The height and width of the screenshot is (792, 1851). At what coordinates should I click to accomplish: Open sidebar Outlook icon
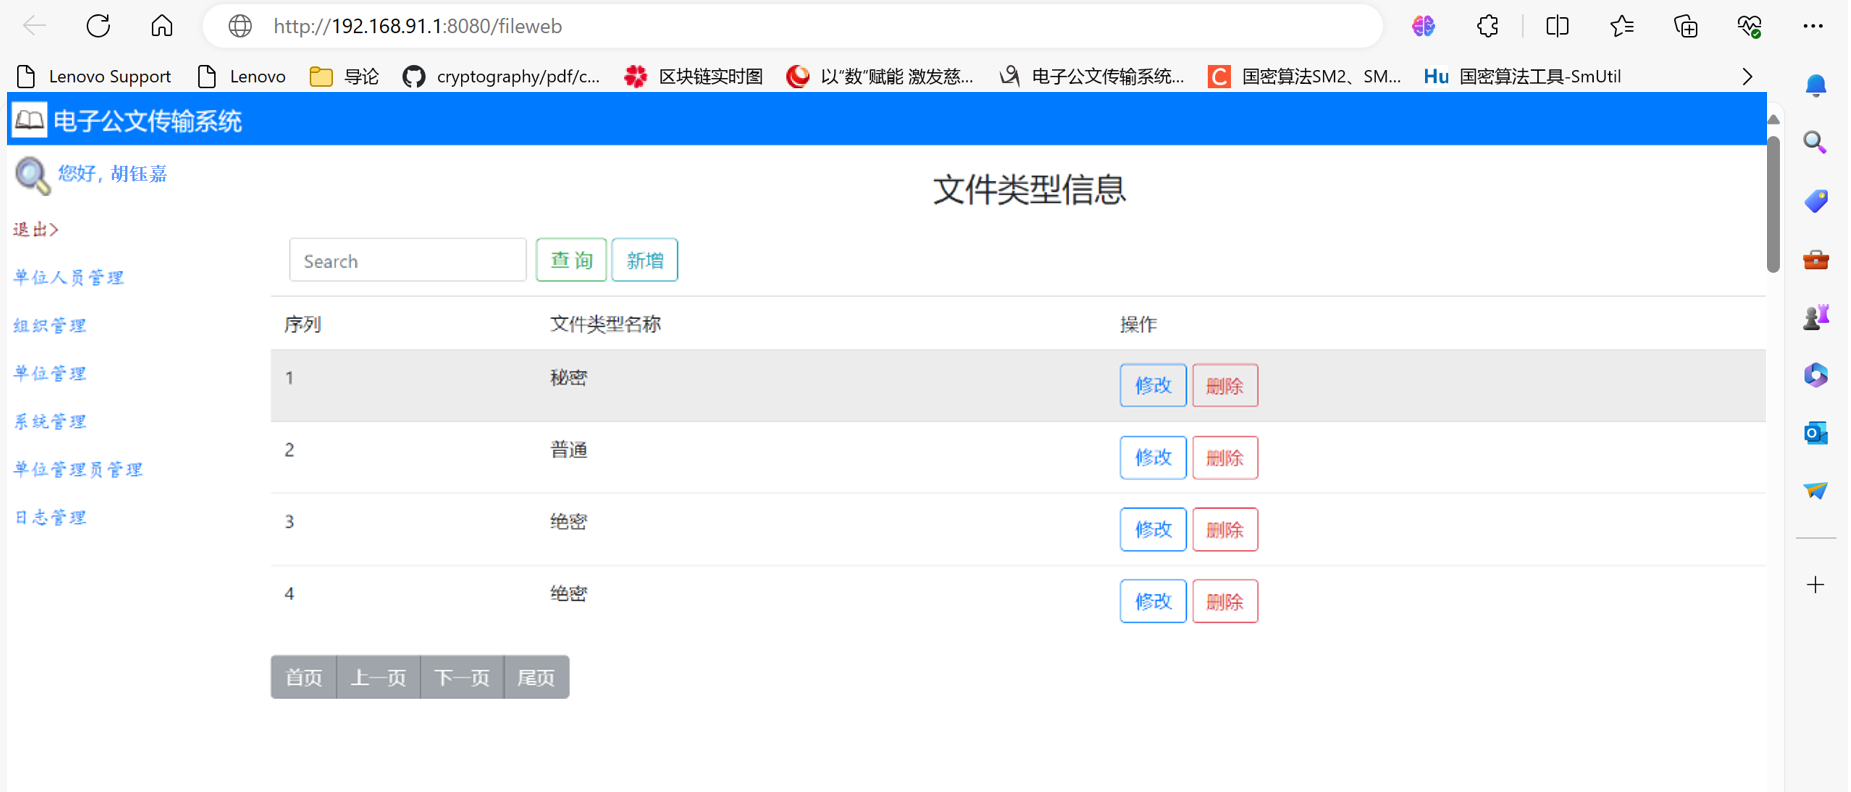point(1816,433)
